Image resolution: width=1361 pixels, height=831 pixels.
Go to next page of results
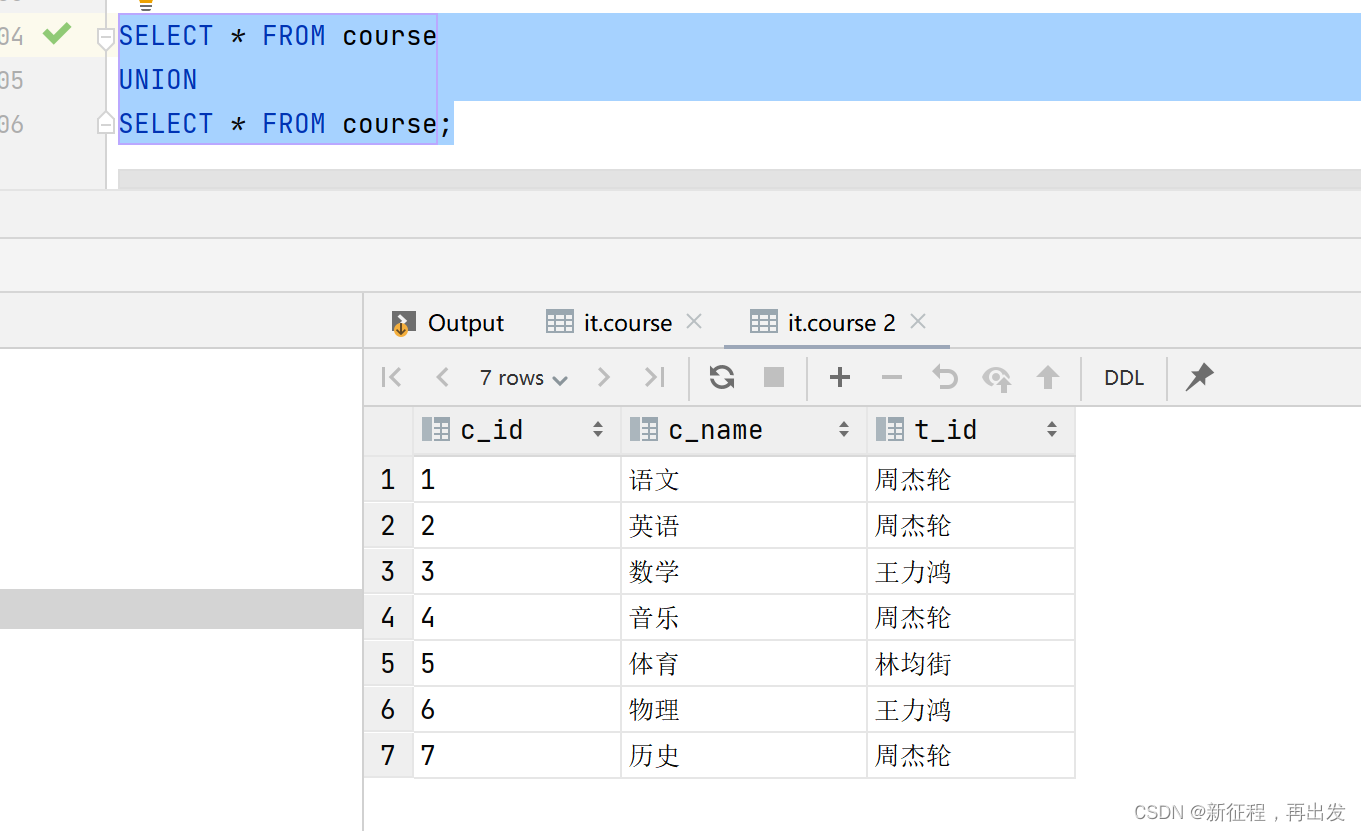click(603, 377)
